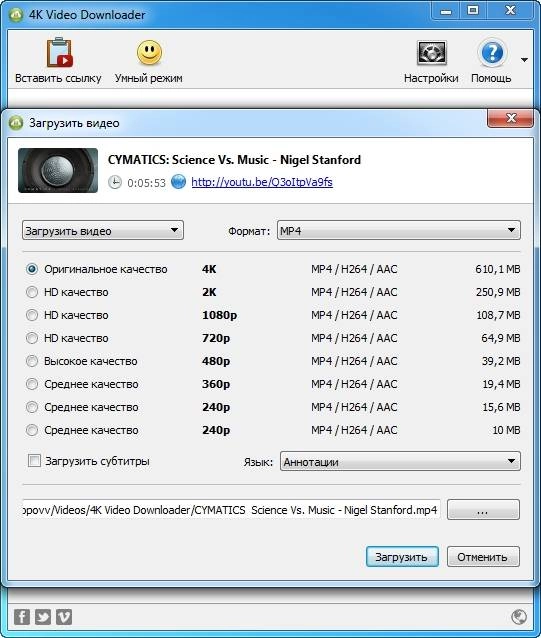Maximize the 4K Video Downloader window
The image size is (541, 638).
[x=473, y=11]
